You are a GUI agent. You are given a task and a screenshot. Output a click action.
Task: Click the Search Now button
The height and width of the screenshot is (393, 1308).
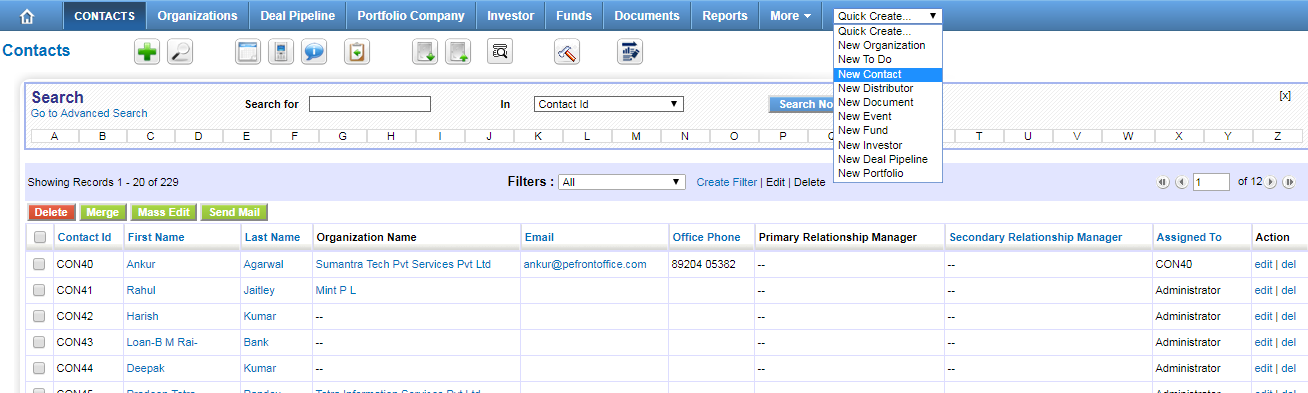tap(801, 104)
